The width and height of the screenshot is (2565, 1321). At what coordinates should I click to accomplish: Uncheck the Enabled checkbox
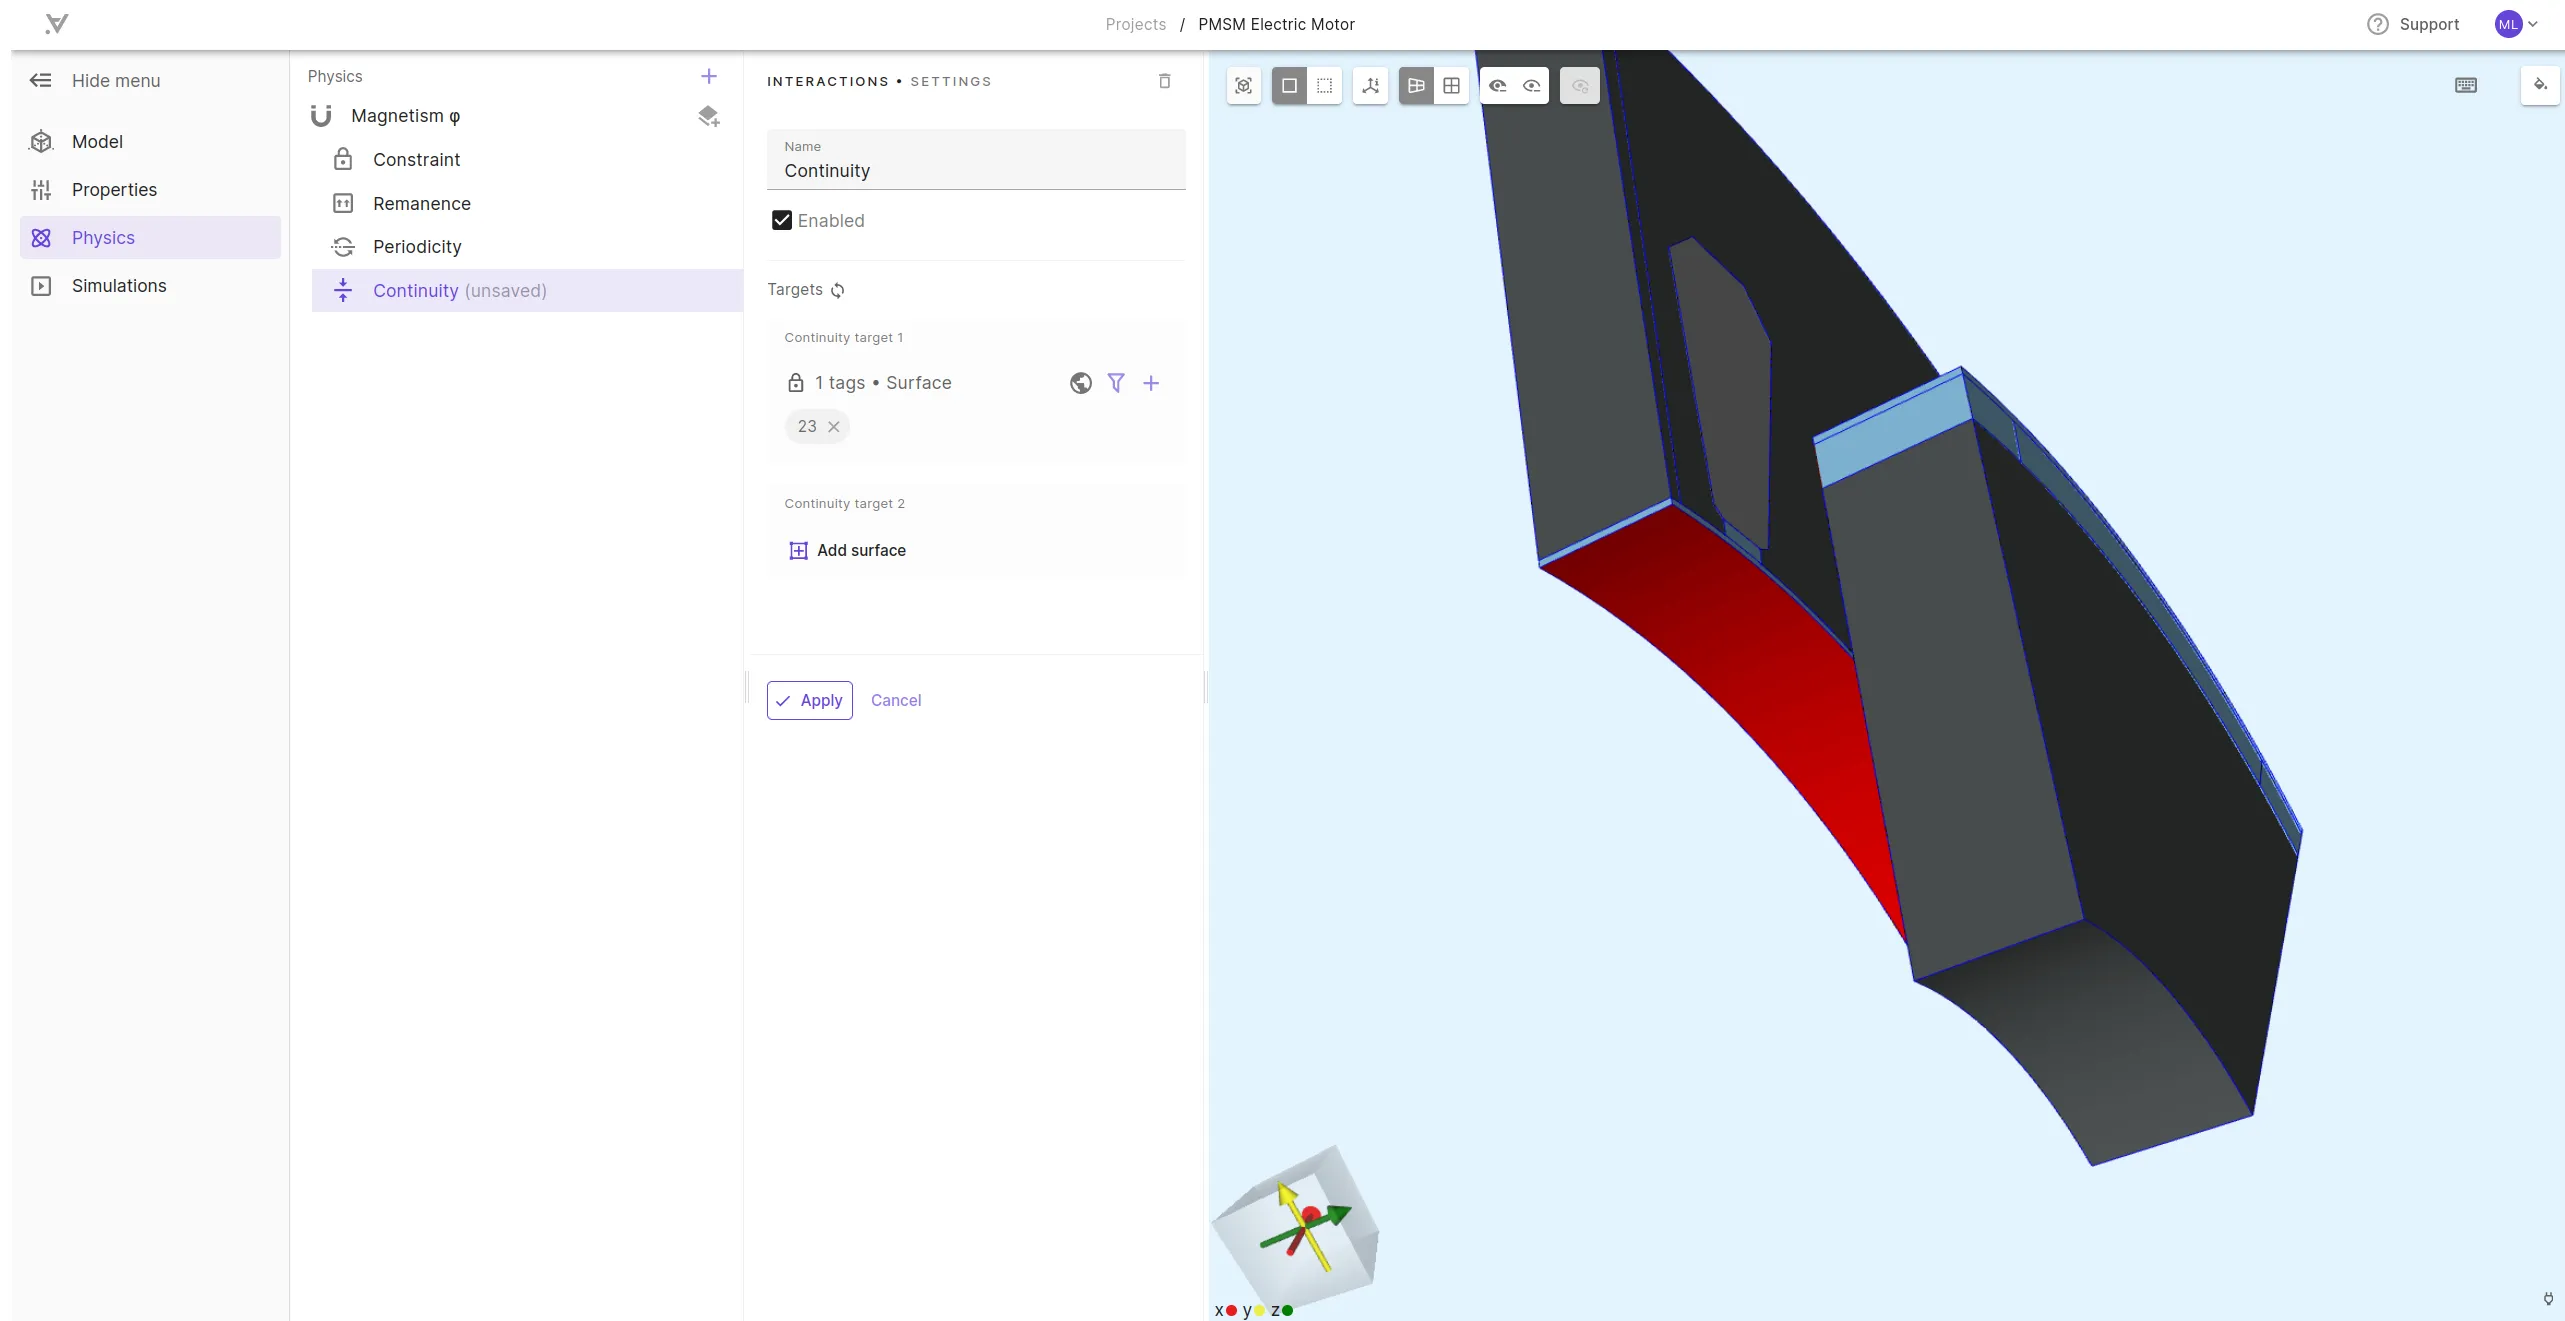pos(782,221)
